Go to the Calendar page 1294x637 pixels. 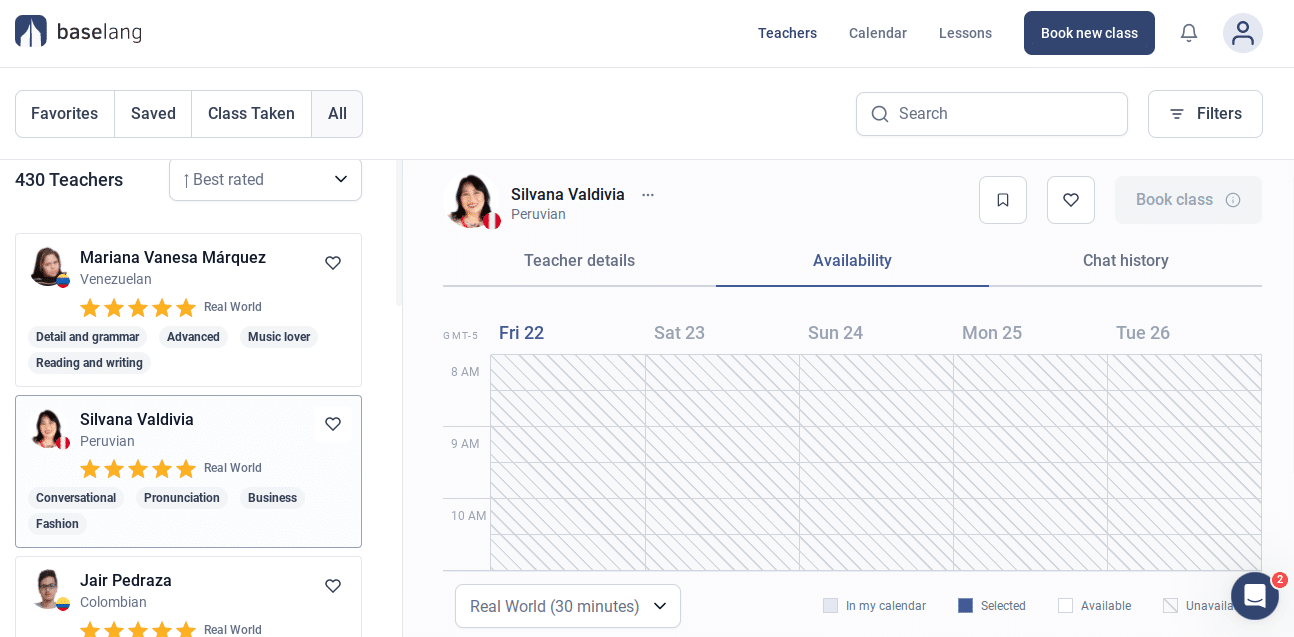[877, 33]
